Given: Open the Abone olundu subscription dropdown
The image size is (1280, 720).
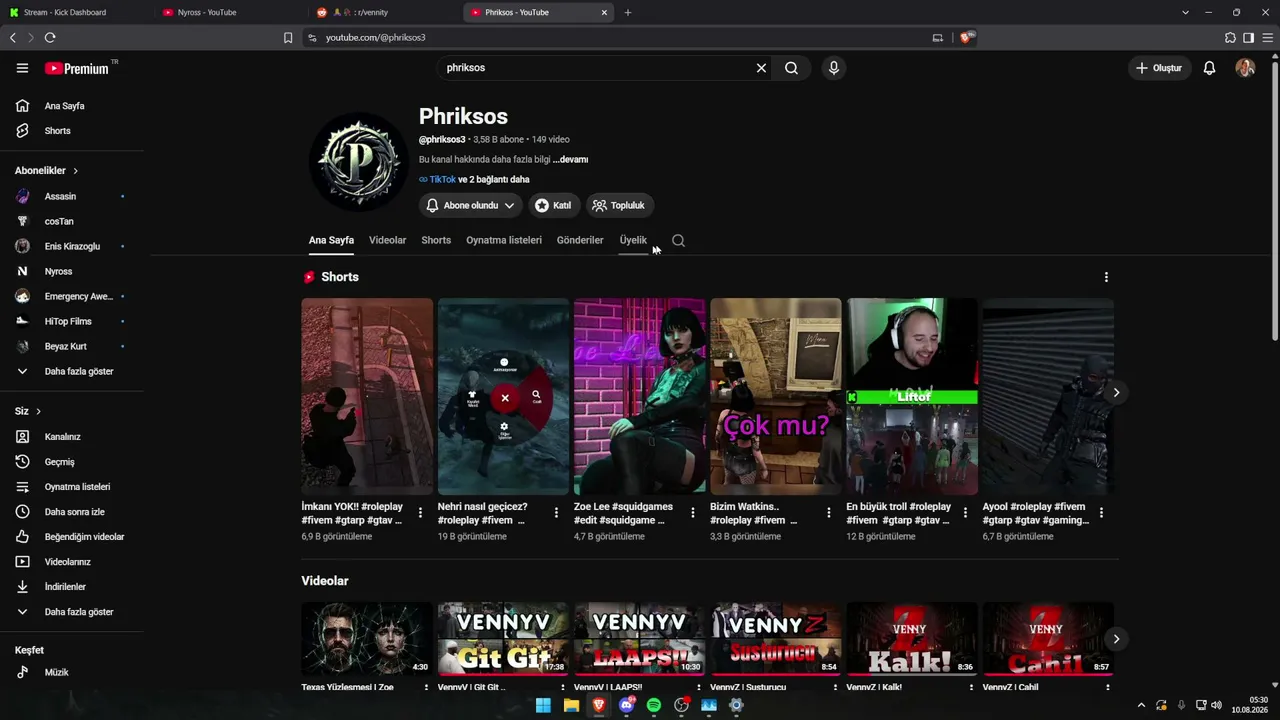Looking at the screenshot, I should coord(470,205).
